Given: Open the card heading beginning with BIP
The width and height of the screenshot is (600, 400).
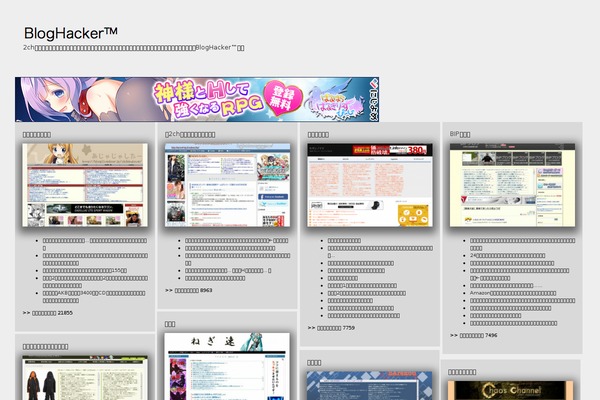Looking at the screenshot, I should [x=460, y=134].
